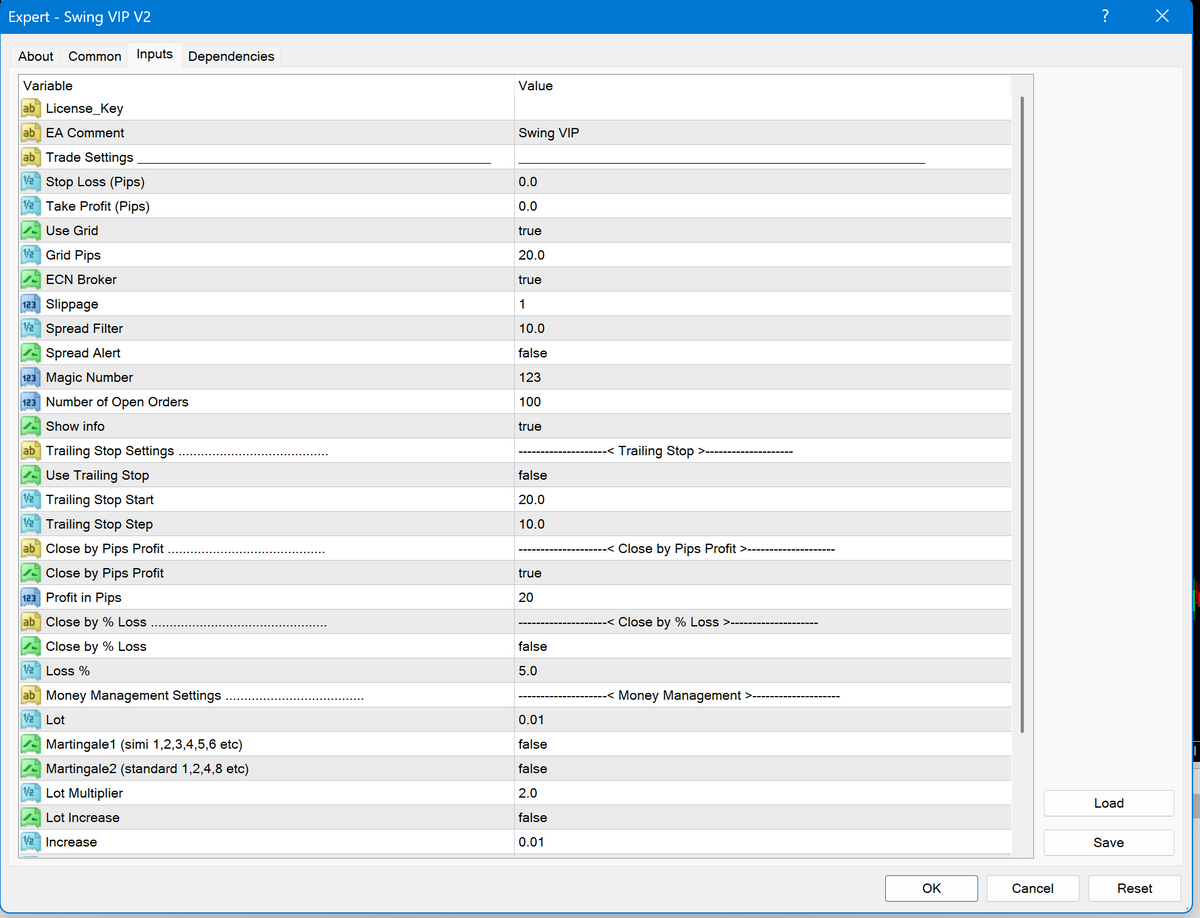Click the integer icon next to Slippage
1200x918 pixels.
[x=30, y=304]
